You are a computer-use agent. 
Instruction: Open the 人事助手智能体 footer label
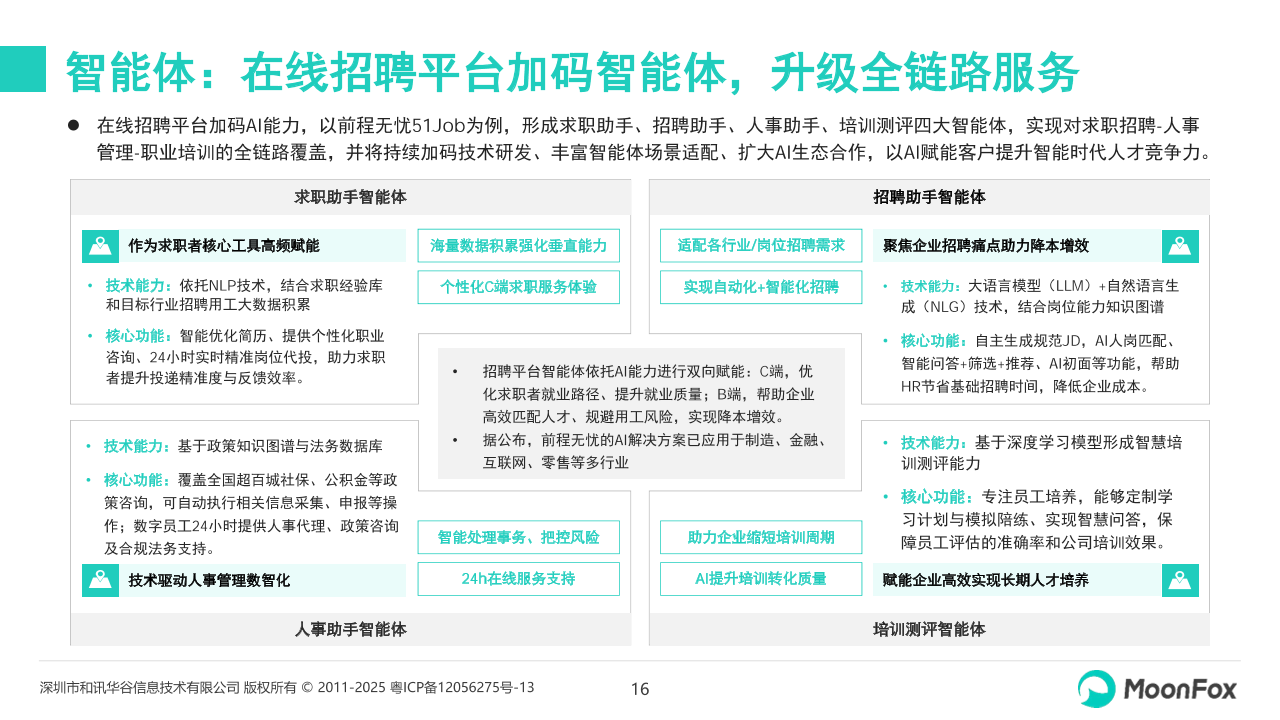[x=350, y=629]
